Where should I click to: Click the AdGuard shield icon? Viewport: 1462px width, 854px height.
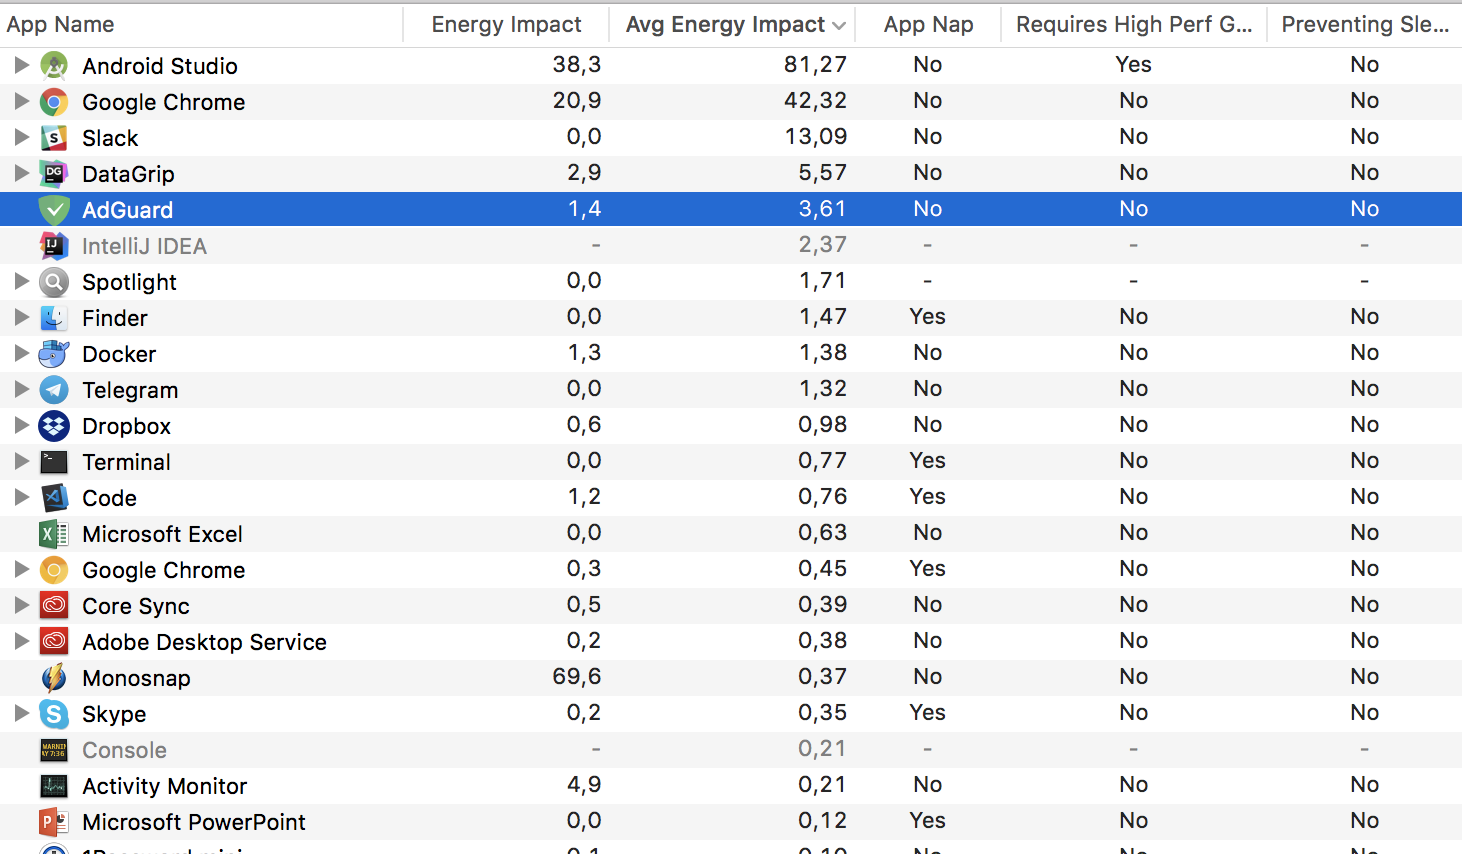[54, 210]
